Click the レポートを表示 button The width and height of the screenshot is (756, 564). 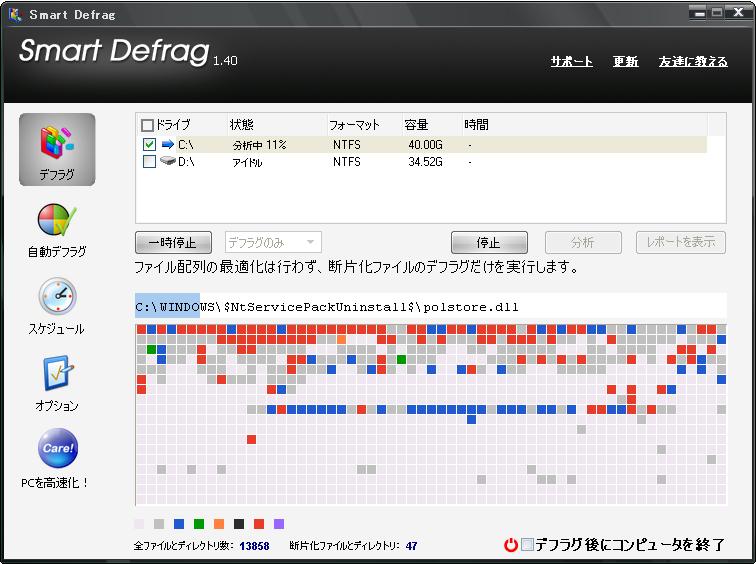click(x=681, y=242)
